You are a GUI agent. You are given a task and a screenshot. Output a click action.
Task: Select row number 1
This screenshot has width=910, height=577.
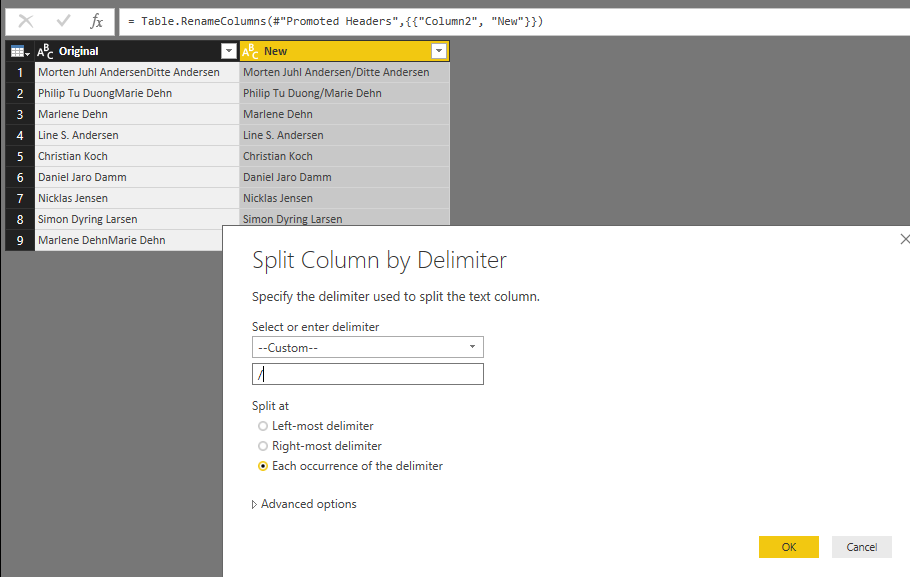pos(20,73)
